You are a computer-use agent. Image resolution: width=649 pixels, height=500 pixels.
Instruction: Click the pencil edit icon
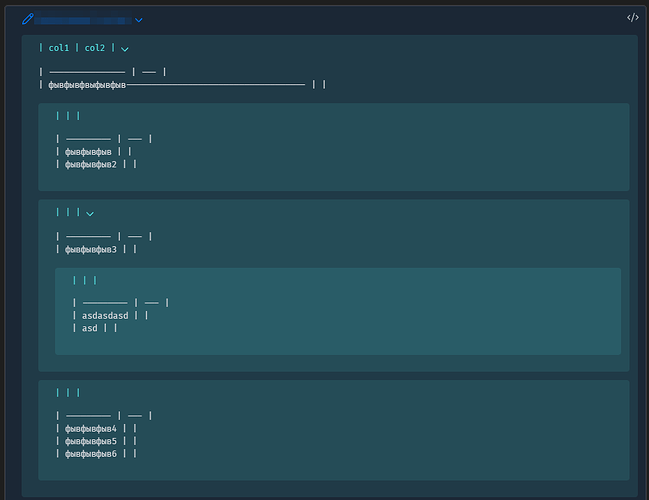pos(28,19)
